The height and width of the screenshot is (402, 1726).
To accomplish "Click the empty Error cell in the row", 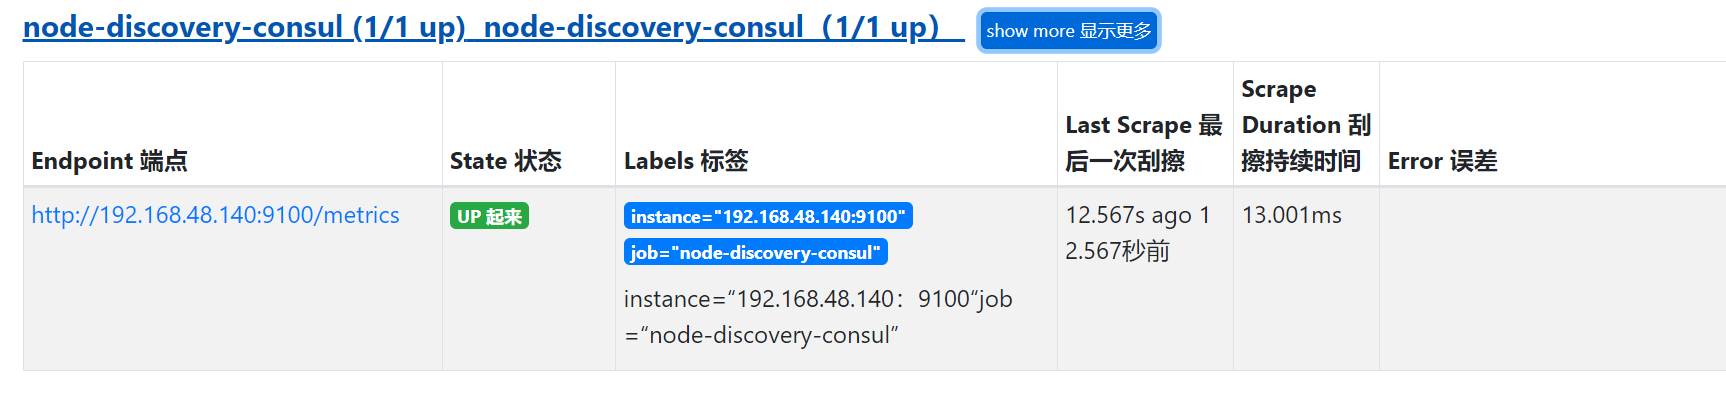I will [x=1552, y=279].
